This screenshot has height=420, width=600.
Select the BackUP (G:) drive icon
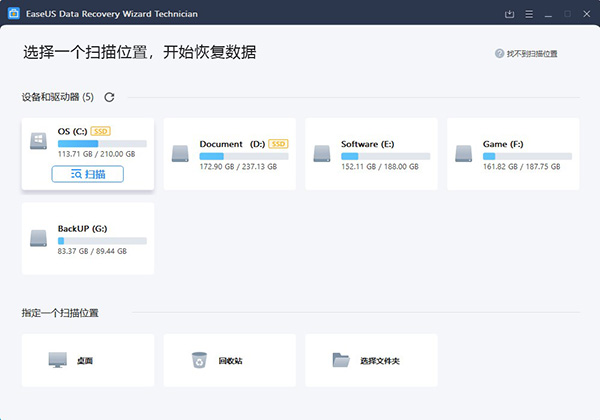(x=38, y=238)
